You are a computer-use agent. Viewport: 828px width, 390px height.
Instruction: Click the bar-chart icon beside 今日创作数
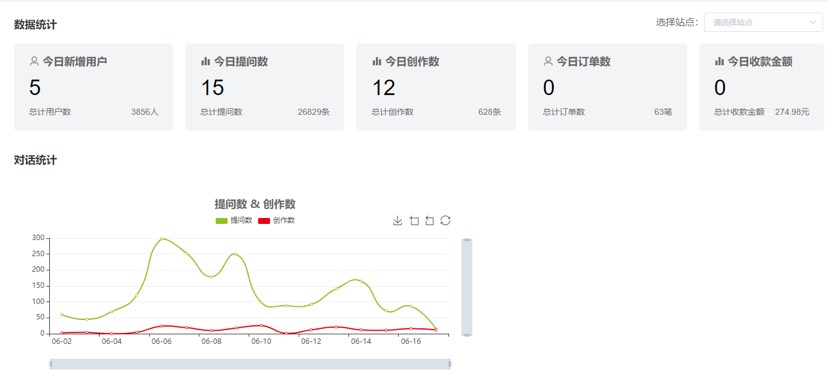pyautogui.click(x=377, y=61)
